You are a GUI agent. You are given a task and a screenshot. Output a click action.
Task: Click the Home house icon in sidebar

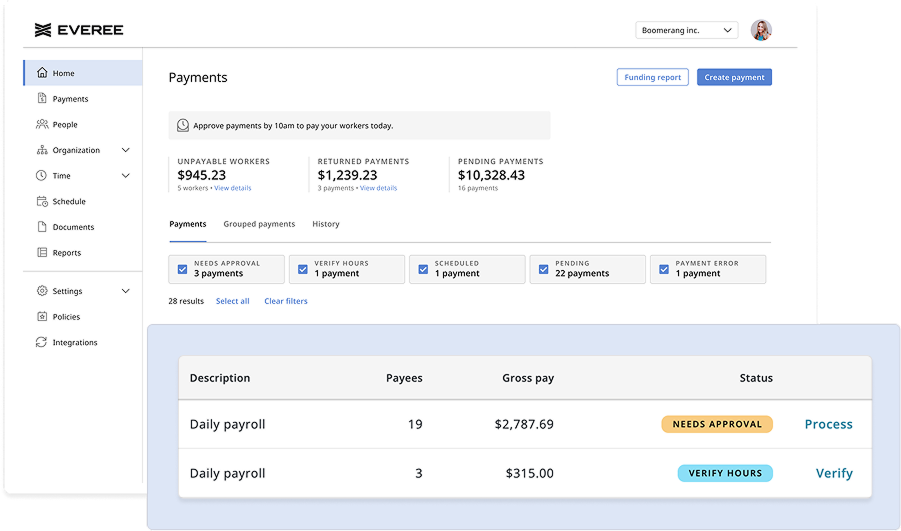point(42,72)
